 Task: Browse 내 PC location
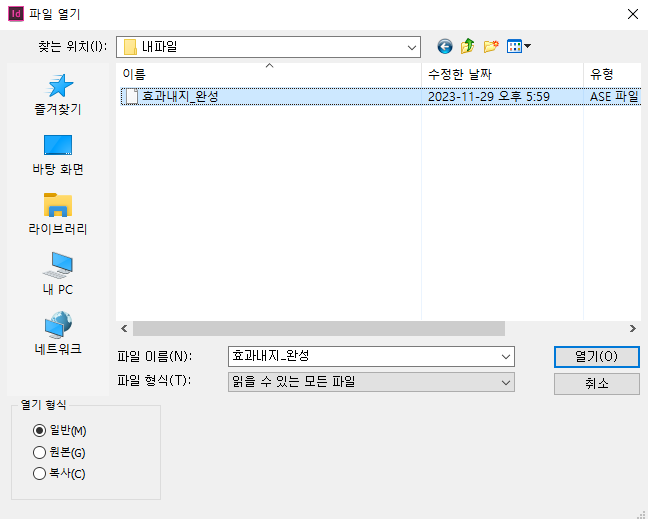pyautogui.click(x=58, y=274)
